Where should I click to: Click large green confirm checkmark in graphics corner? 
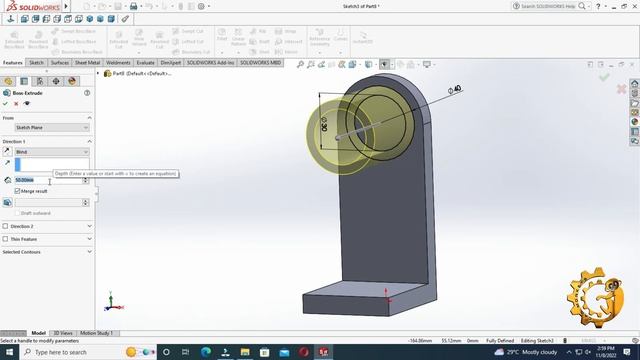(x=604, y=77)
